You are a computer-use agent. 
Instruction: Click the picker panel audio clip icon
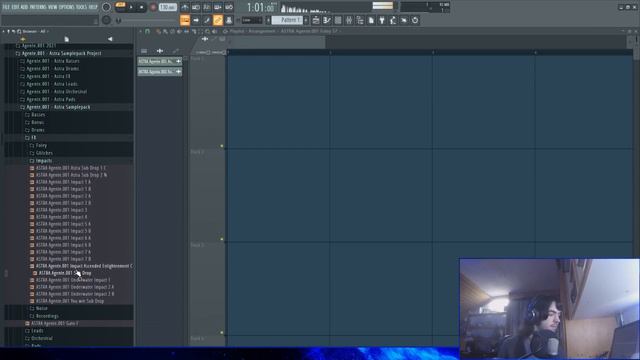160,51
